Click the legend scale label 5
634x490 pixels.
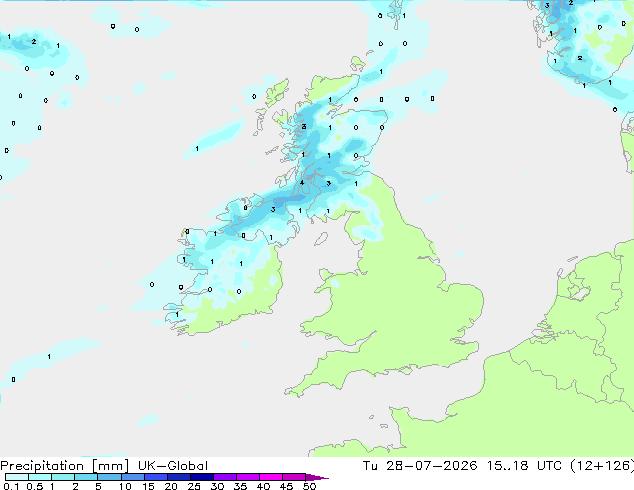point(98,486)
